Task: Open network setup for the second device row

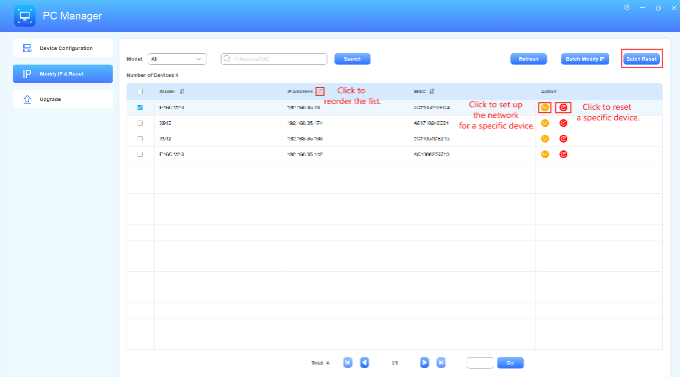Action: (x=545, y=123)
